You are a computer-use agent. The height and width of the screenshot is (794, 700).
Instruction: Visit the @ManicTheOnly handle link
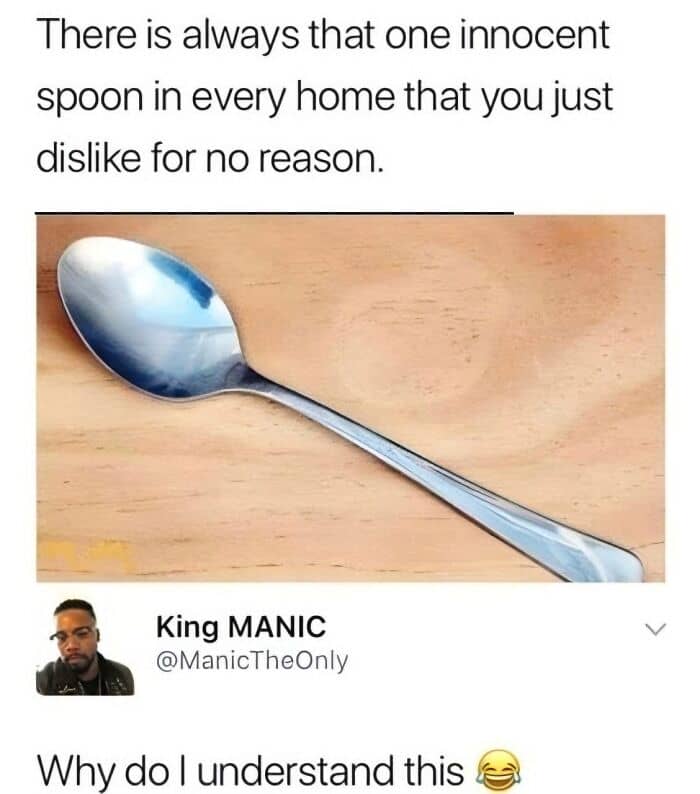coord(252,660)
